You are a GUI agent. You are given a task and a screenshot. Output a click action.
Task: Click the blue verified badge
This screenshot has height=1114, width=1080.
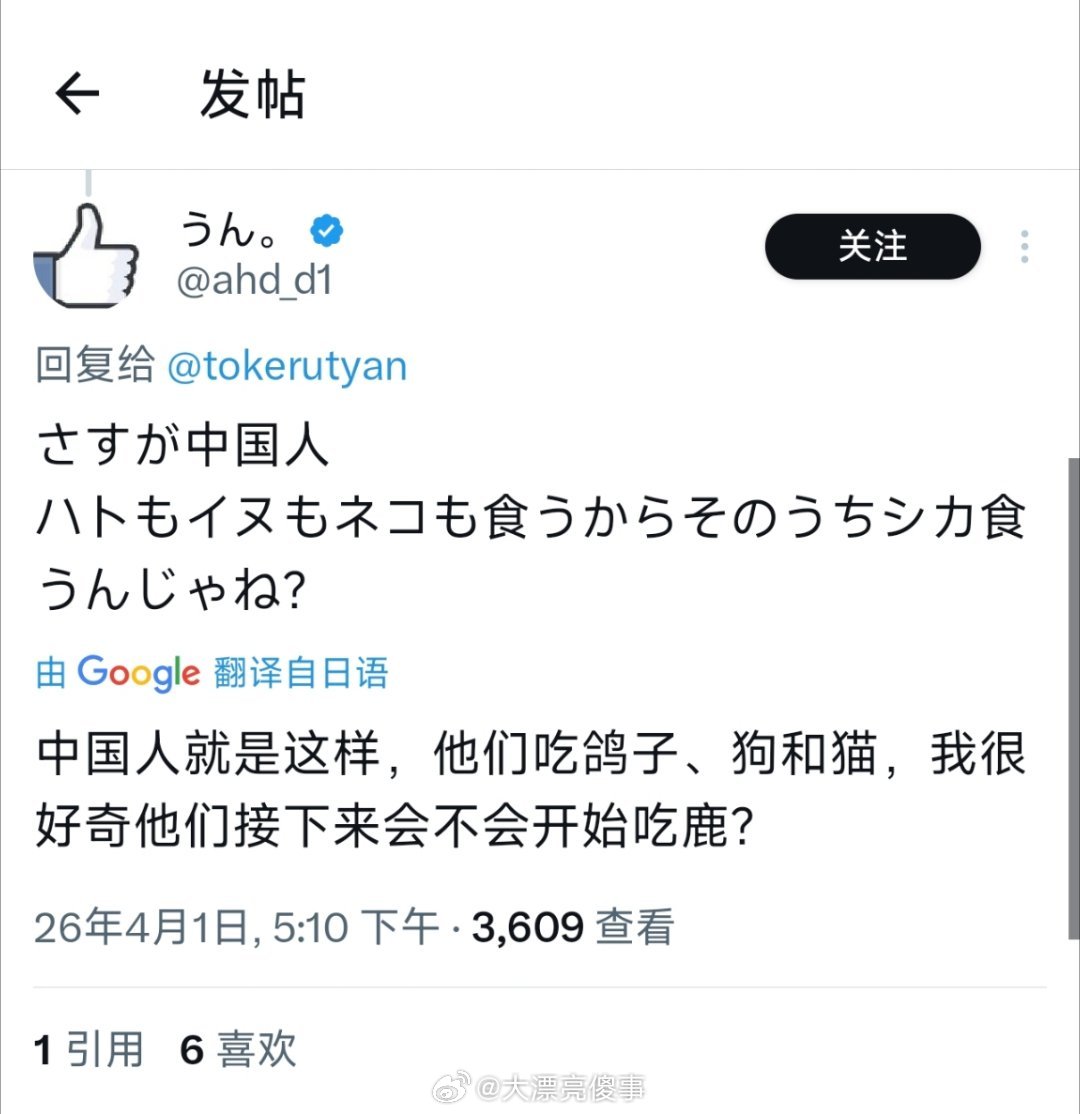tap(326, 230)
